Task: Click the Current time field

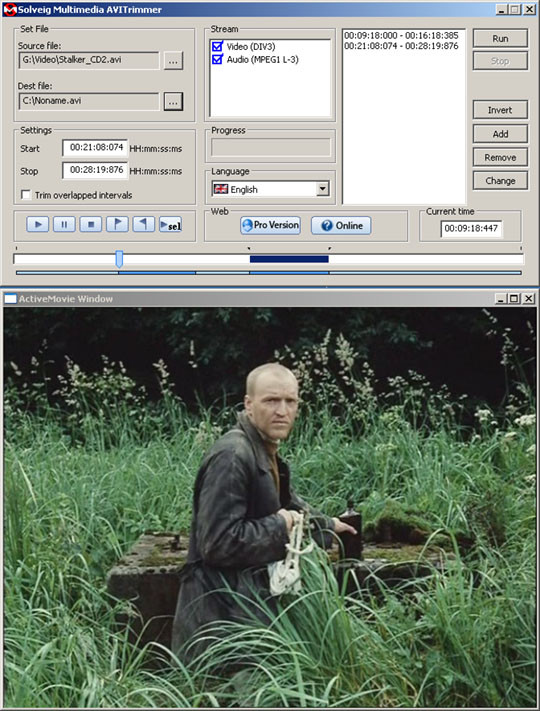Action: pyautogui.click(x=471, y=229)
